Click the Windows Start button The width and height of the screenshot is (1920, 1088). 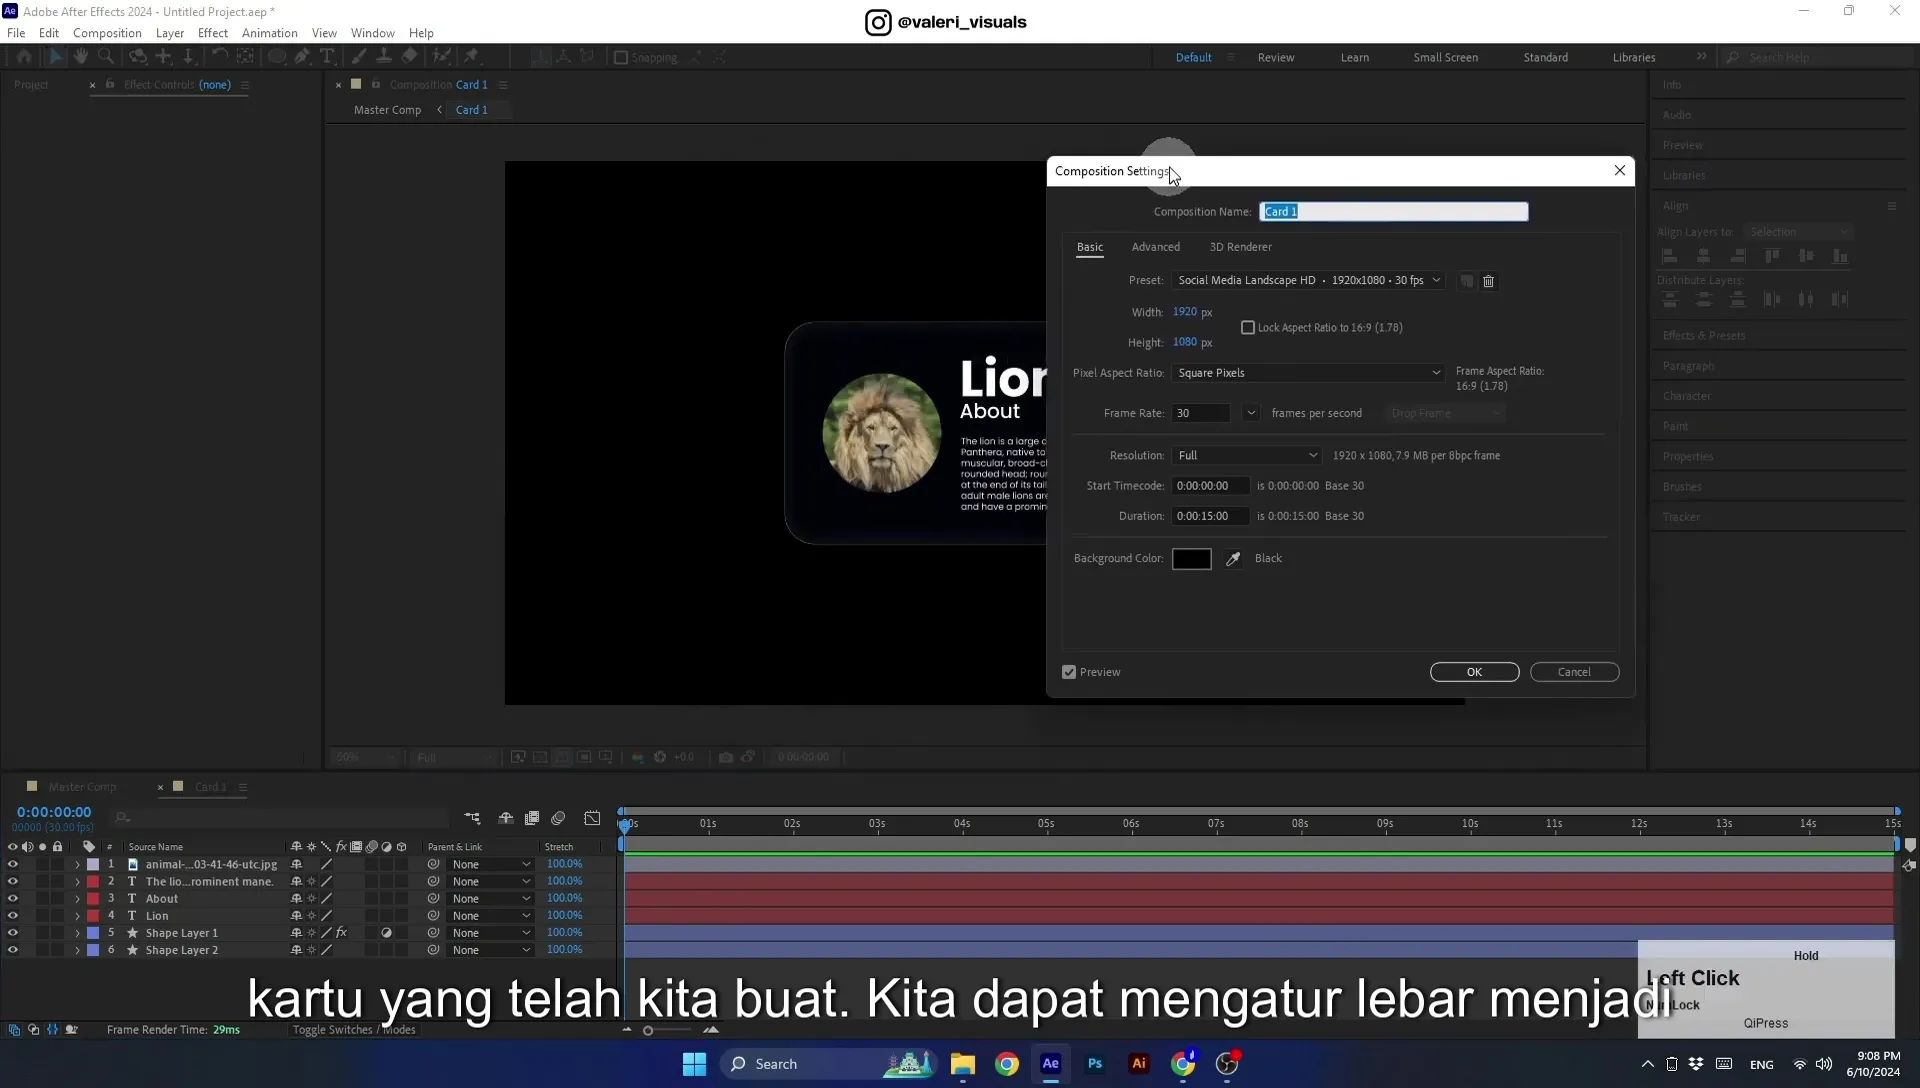pos(695,1064)
